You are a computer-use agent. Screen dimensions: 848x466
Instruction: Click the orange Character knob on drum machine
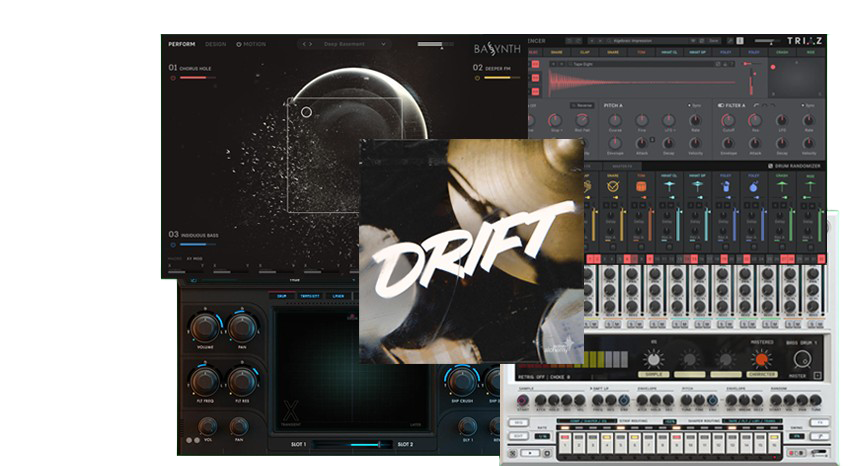pos(761,359)
